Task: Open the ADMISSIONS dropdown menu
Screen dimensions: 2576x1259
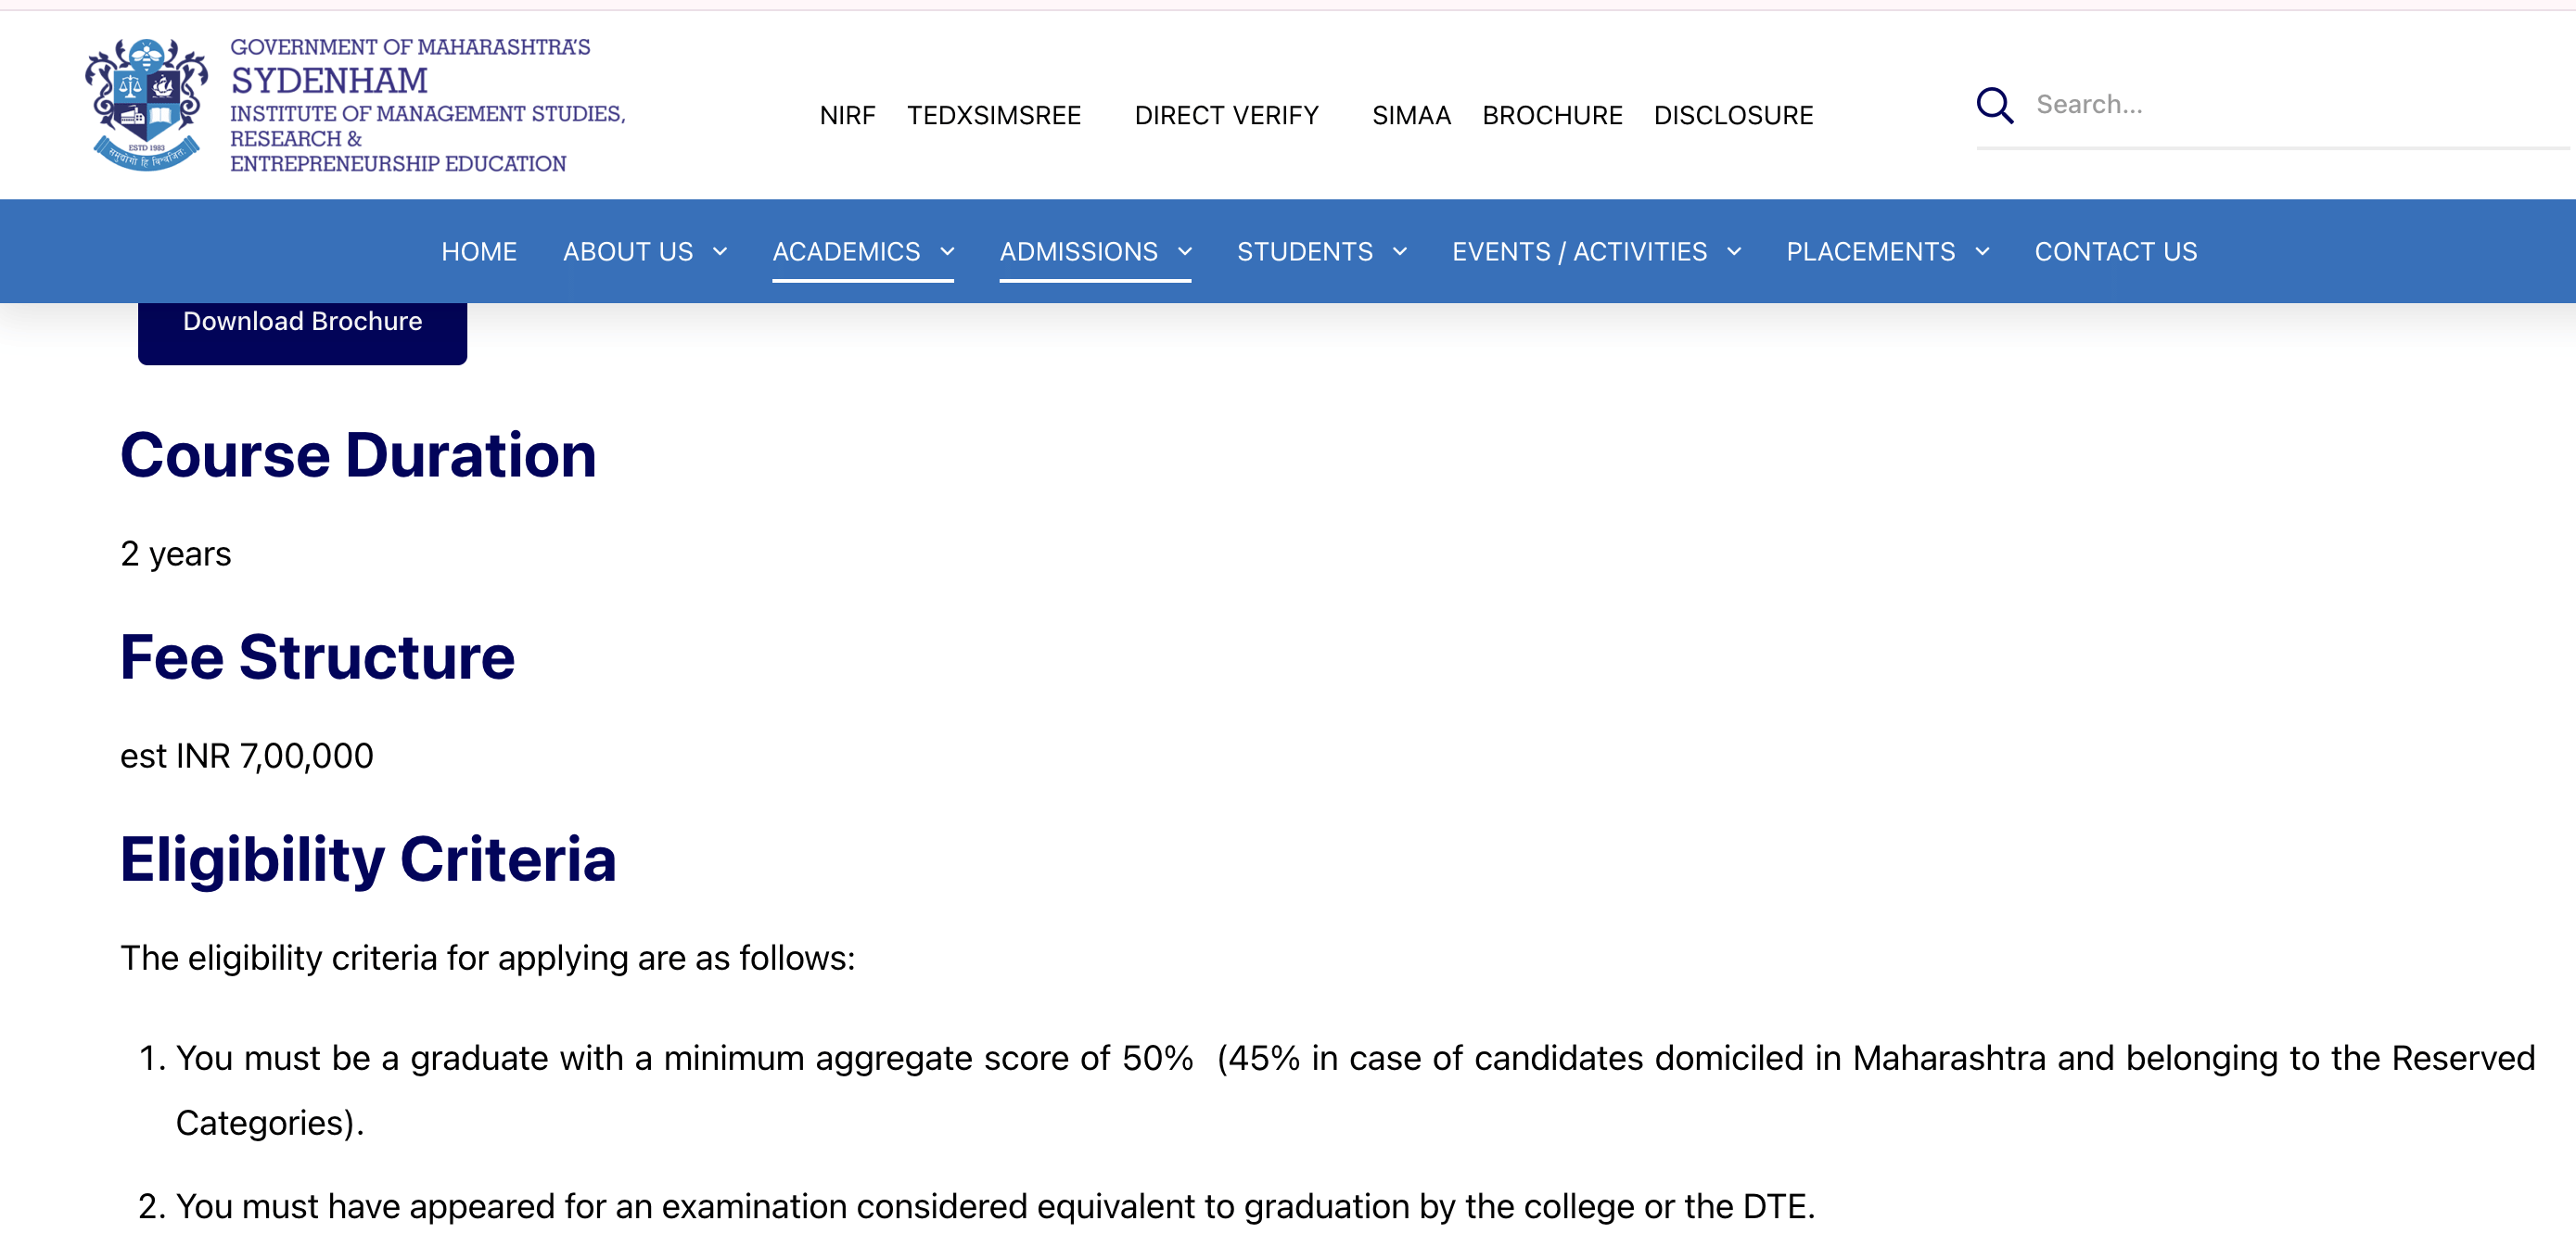Action: [1095, 251]
